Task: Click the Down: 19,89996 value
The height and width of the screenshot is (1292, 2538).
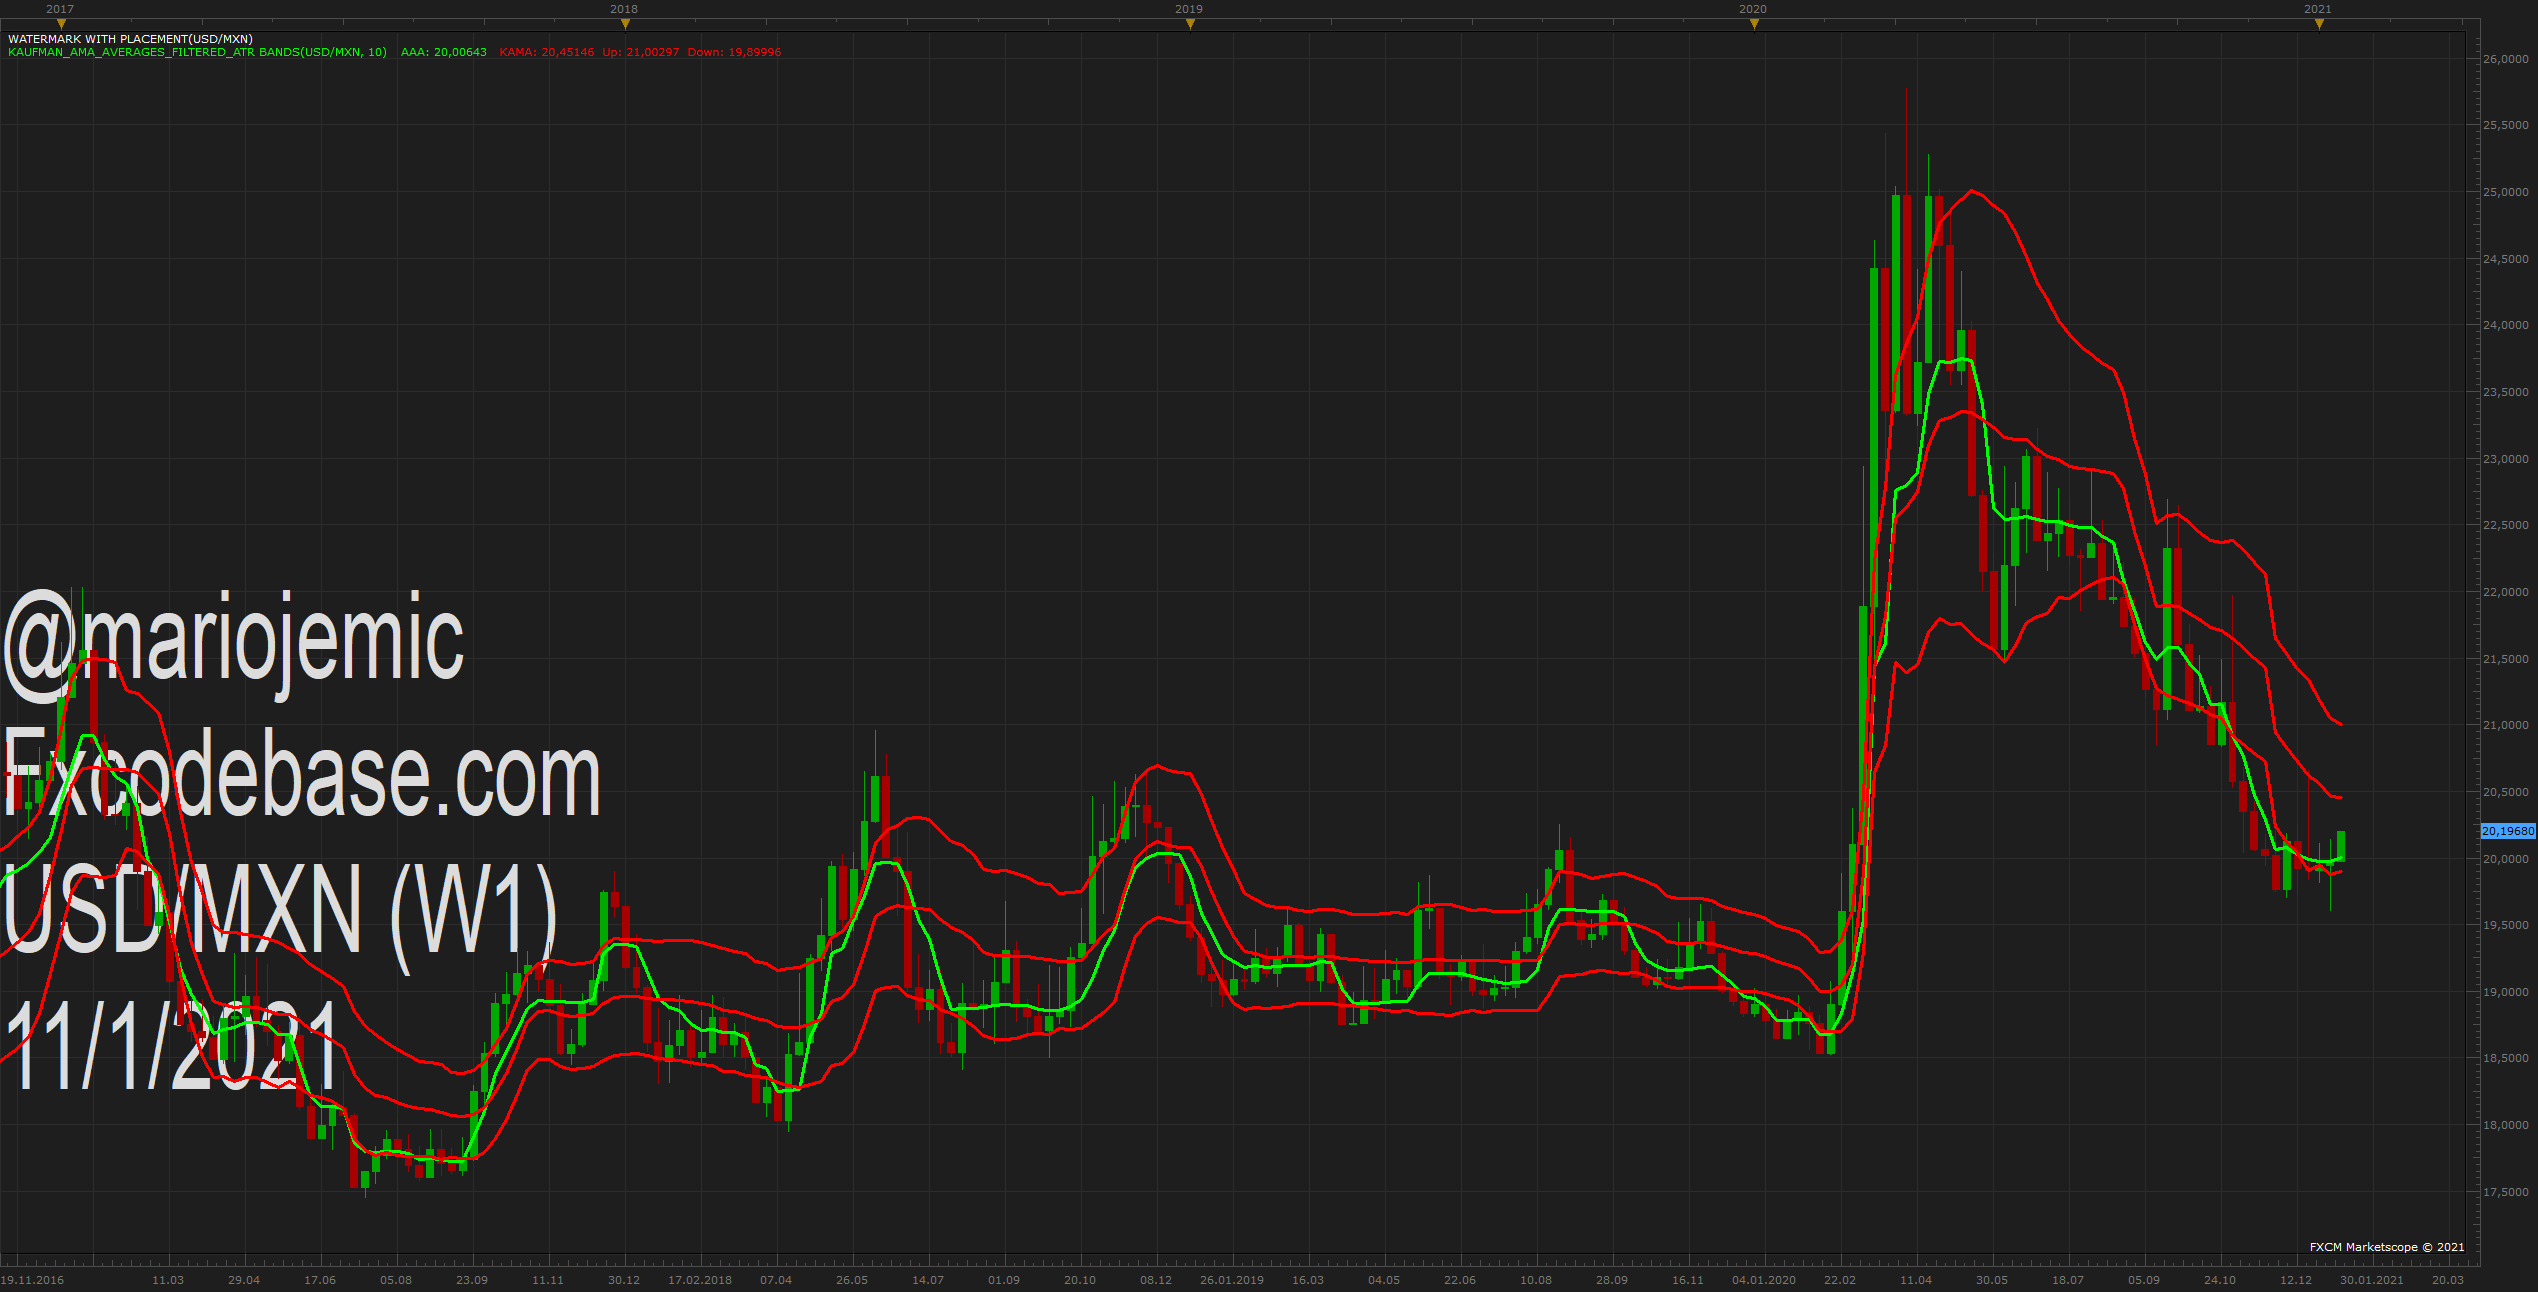Action: [734, 52]
